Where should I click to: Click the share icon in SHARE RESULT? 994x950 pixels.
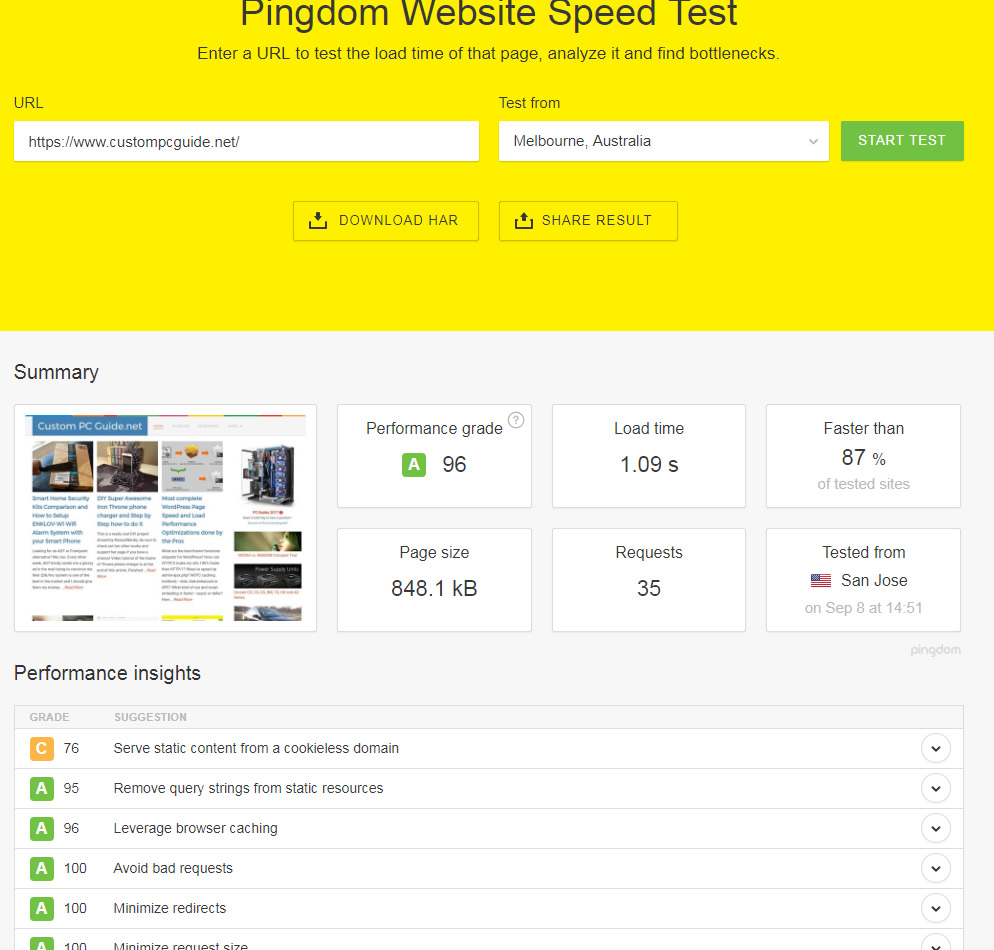524,220
